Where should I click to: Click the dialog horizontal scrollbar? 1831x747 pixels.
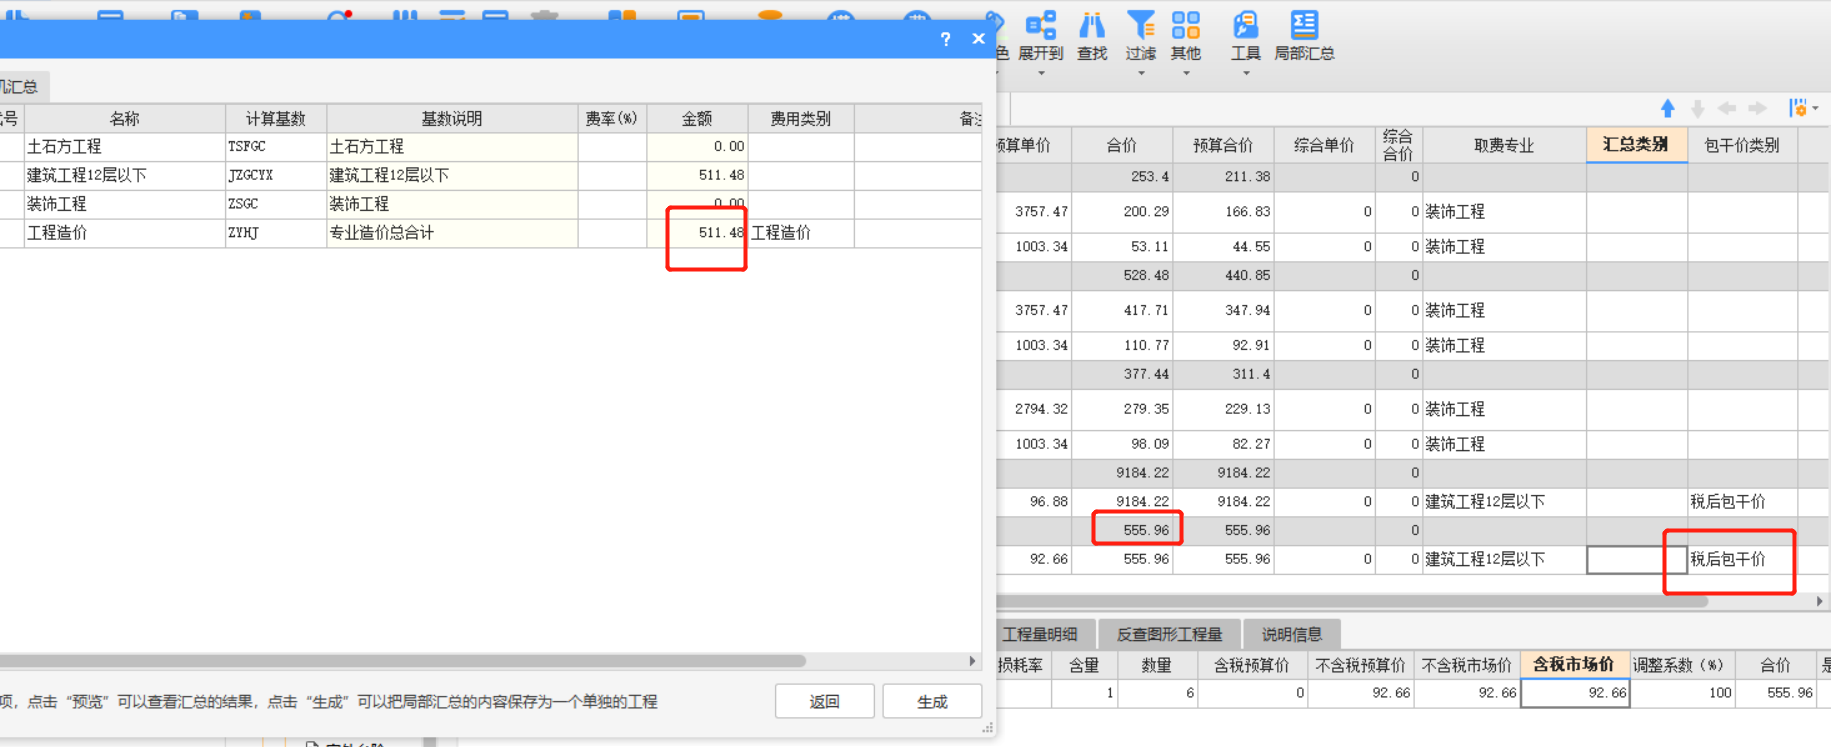coord(403,661)
